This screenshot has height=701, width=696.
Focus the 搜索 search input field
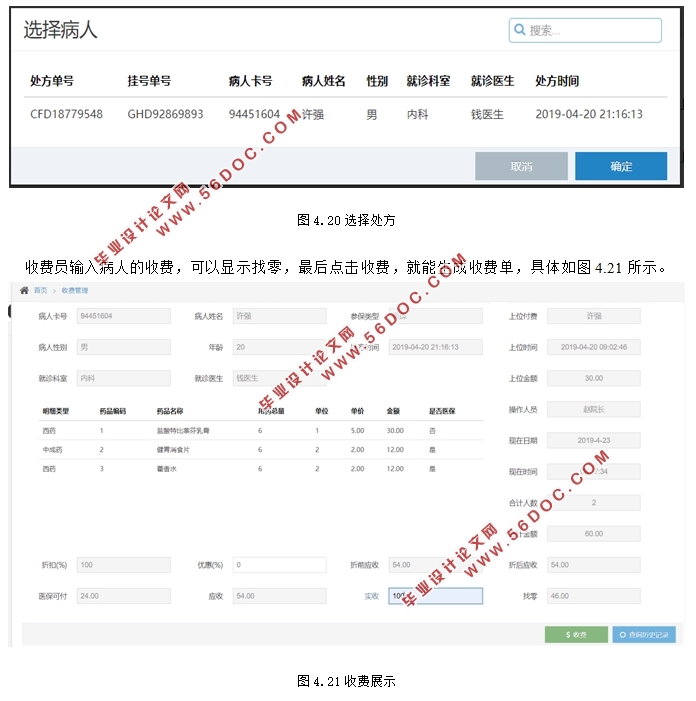(x=592, y=30)
